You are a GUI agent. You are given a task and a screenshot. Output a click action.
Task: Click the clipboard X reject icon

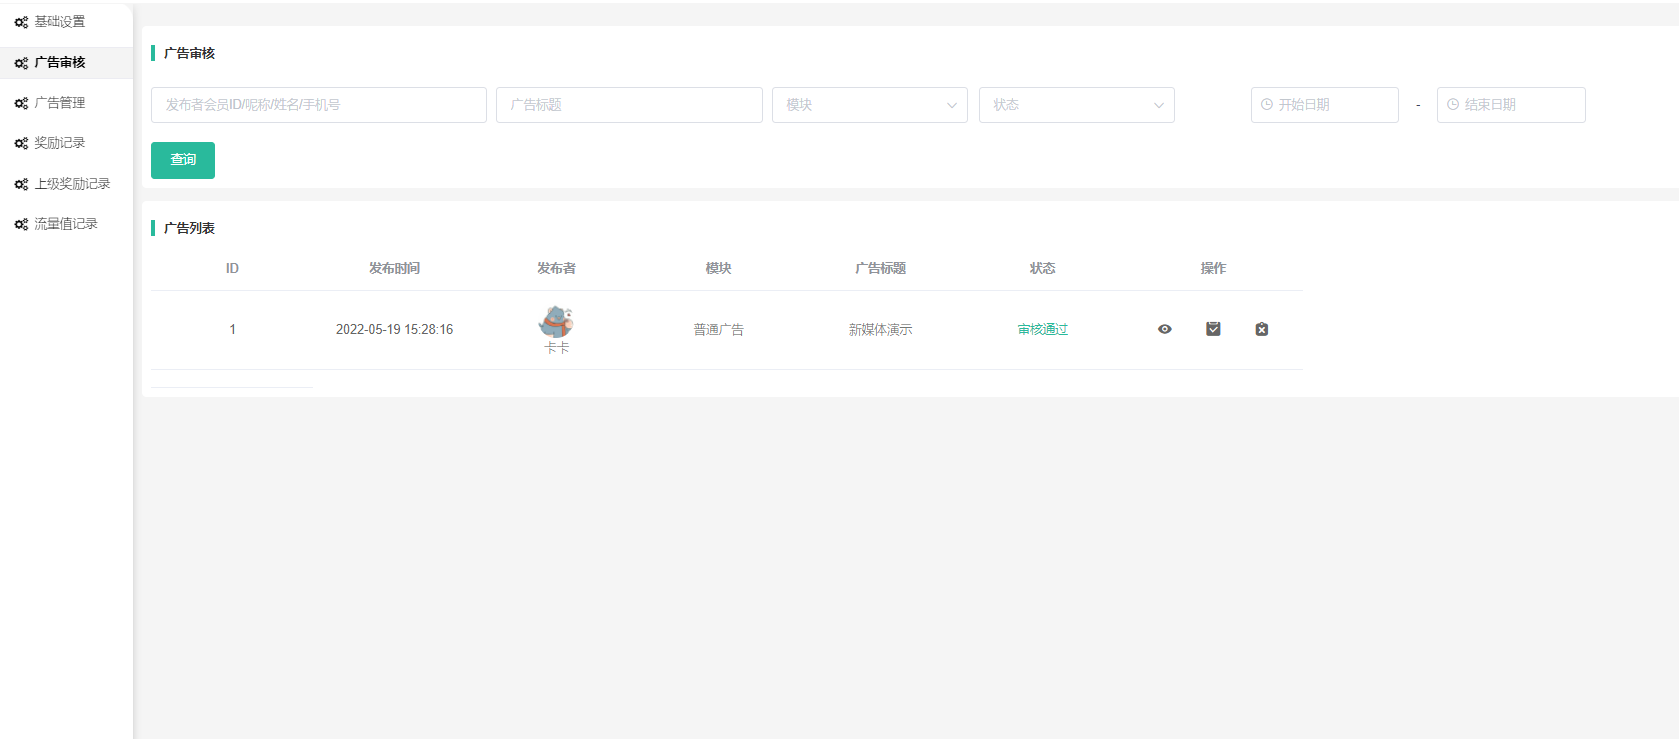pyautogui.click(x=1262, y=329)
